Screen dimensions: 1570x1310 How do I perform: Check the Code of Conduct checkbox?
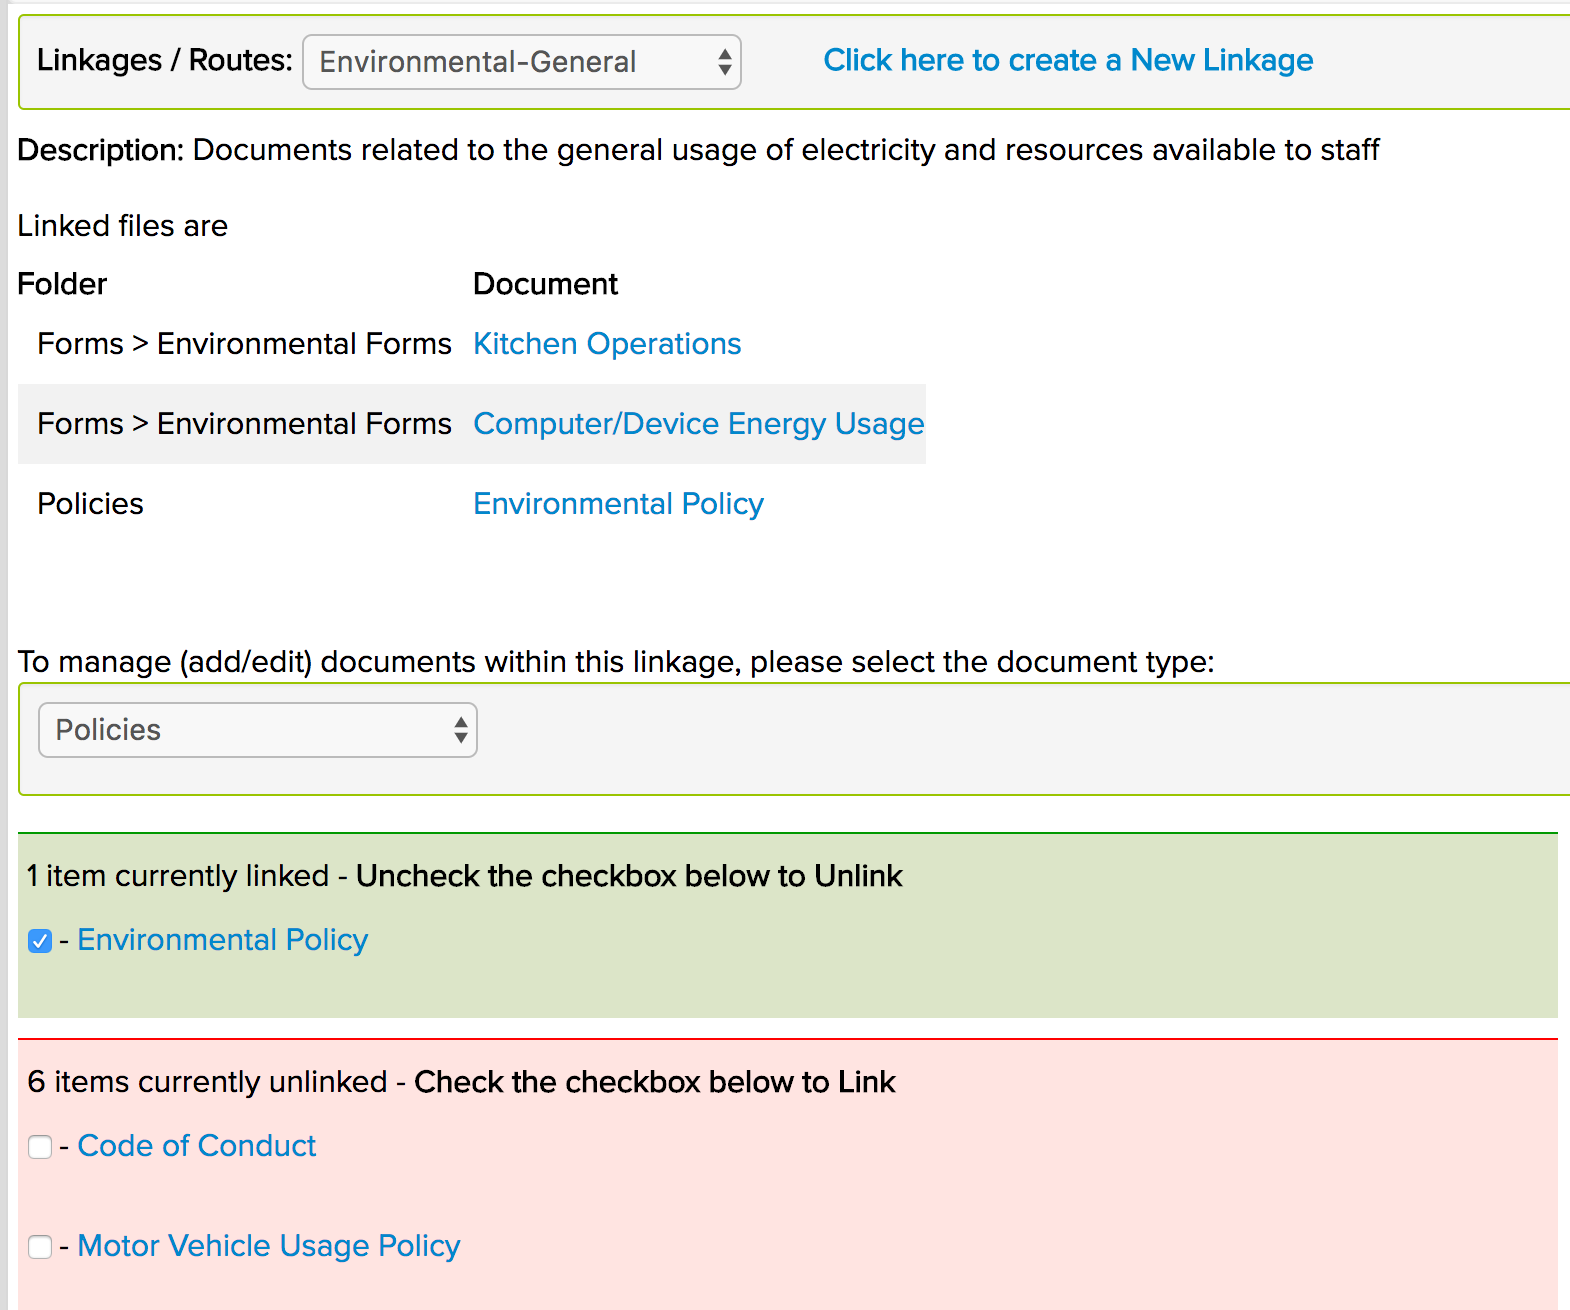click(x=40, y=1147)
